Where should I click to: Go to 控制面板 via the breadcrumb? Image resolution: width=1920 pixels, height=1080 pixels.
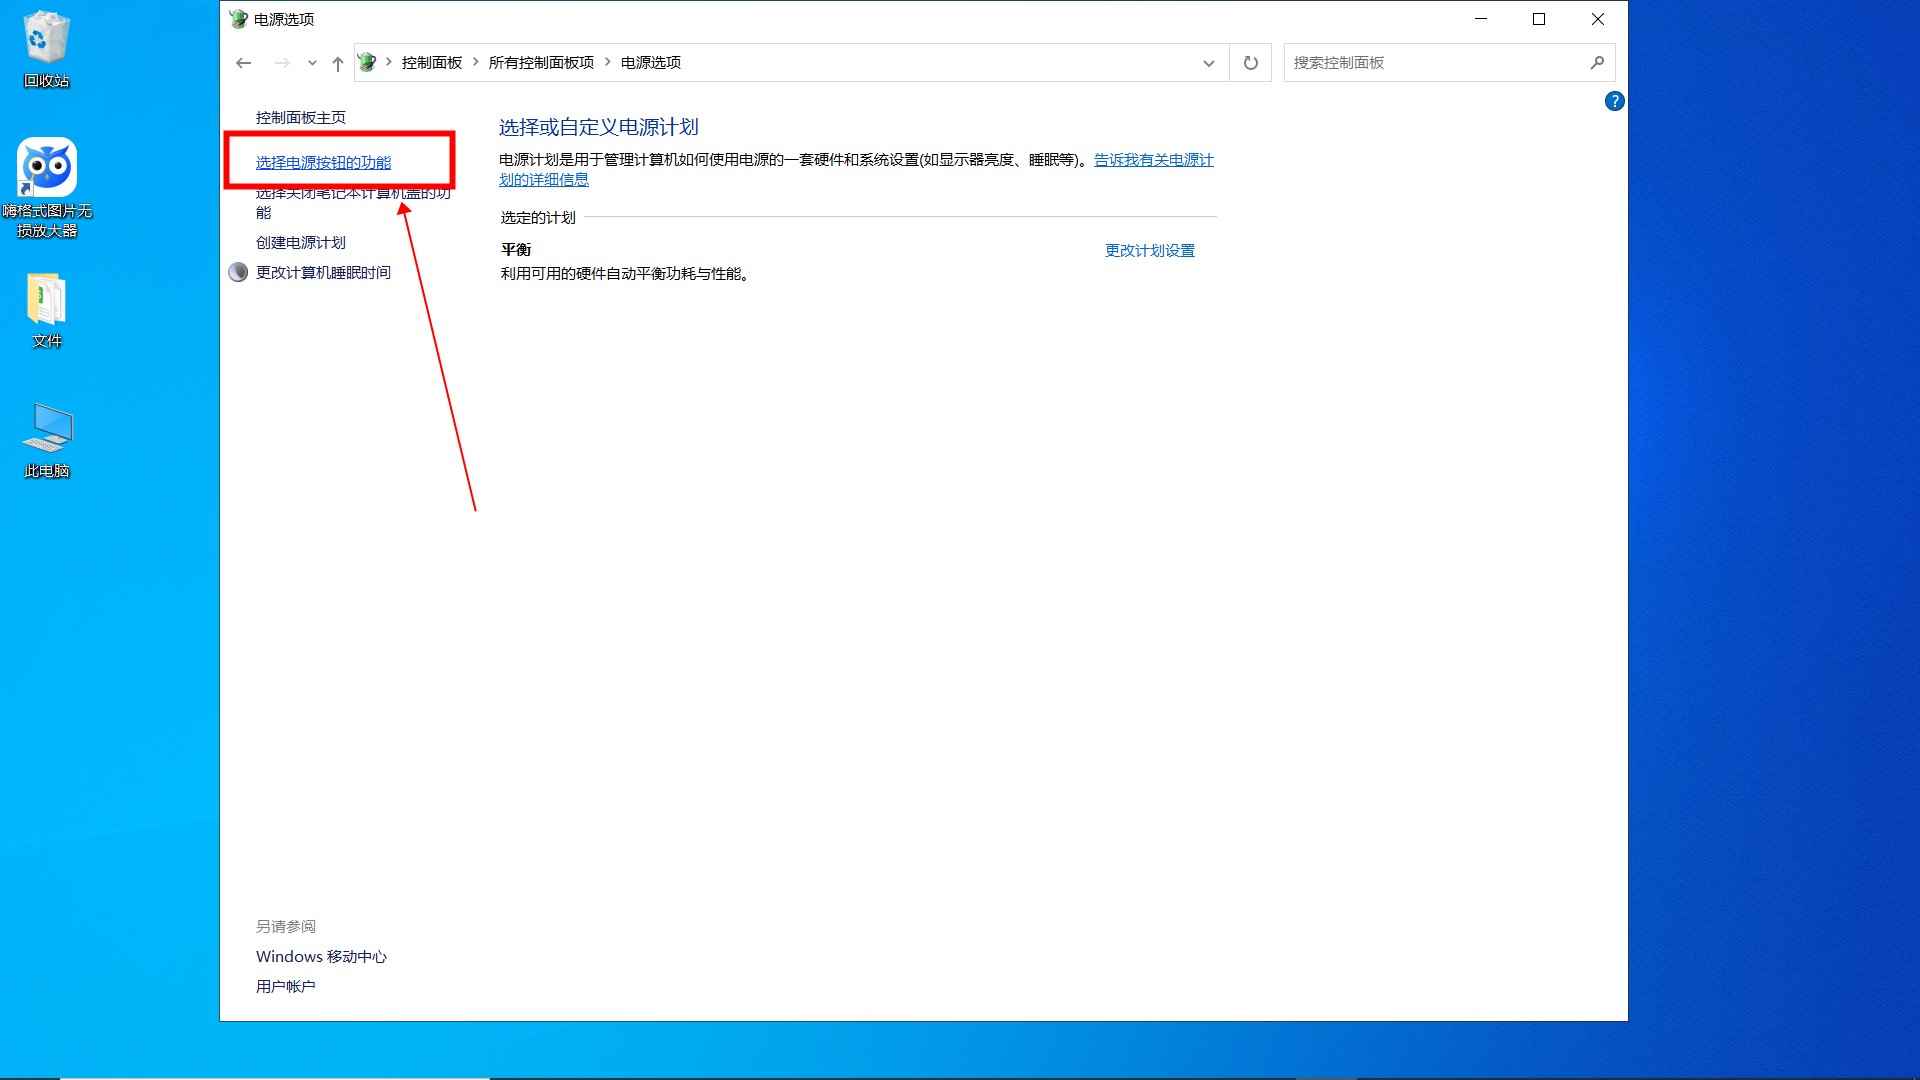point(429,61)
